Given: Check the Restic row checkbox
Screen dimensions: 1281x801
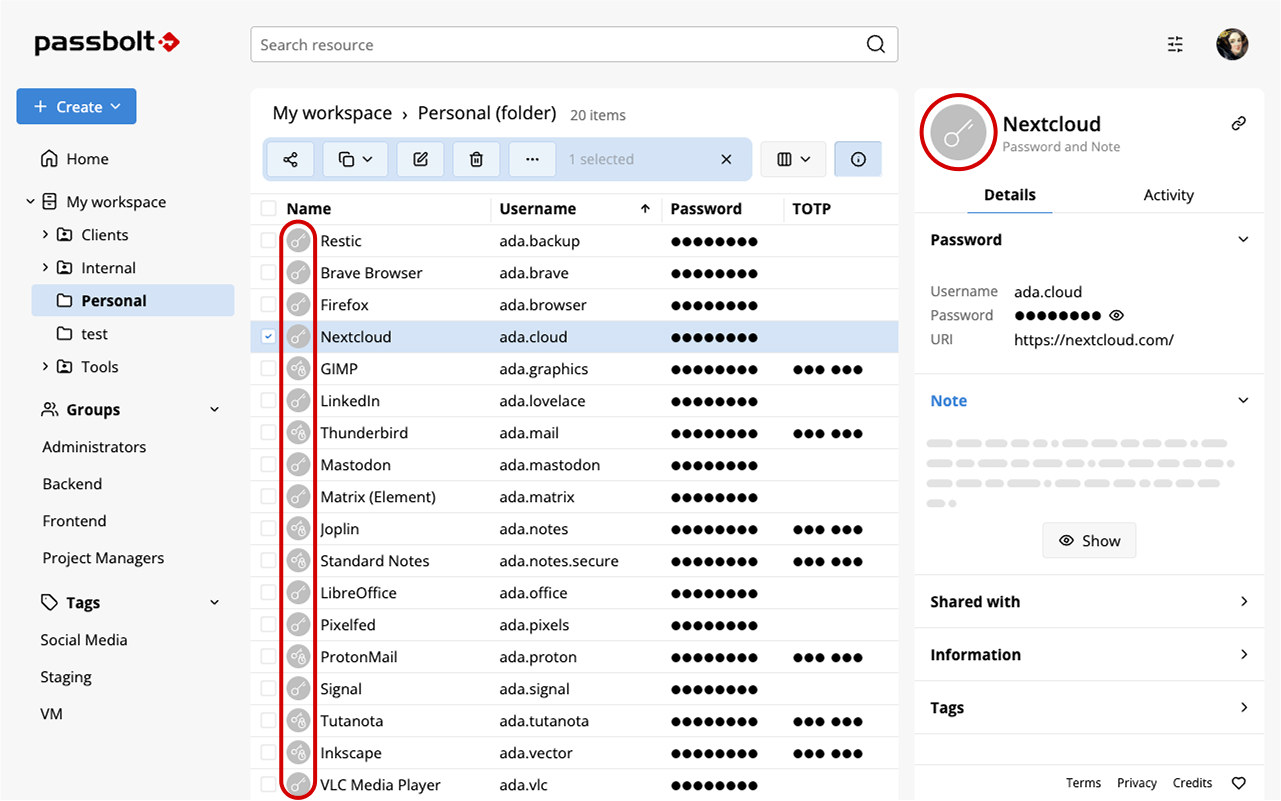Looking at the screenshot, I should 268,241.
